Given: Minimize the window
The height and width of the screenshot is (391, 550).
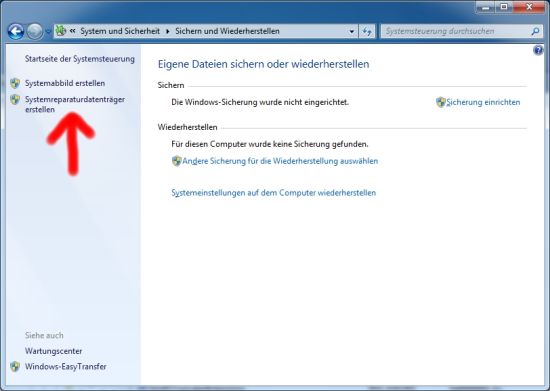Looking at the screenshot, I should (486, 7).
